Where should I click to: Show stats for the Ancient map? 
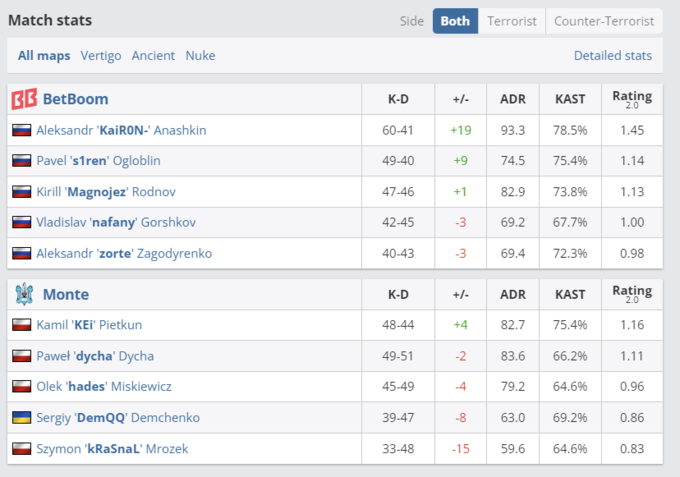point(153,56)
